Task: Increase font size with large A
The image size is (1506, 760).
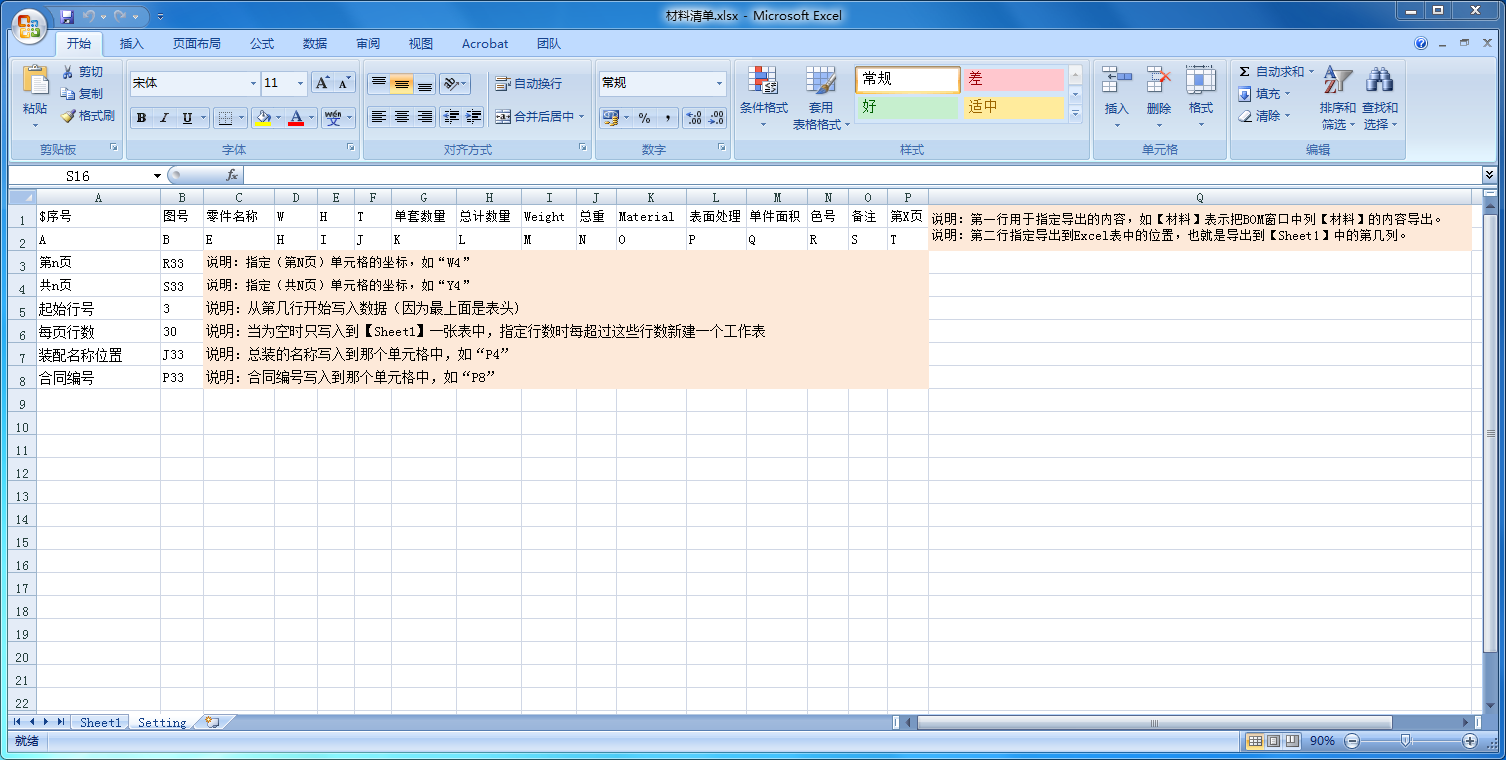Action: point(322,83)
